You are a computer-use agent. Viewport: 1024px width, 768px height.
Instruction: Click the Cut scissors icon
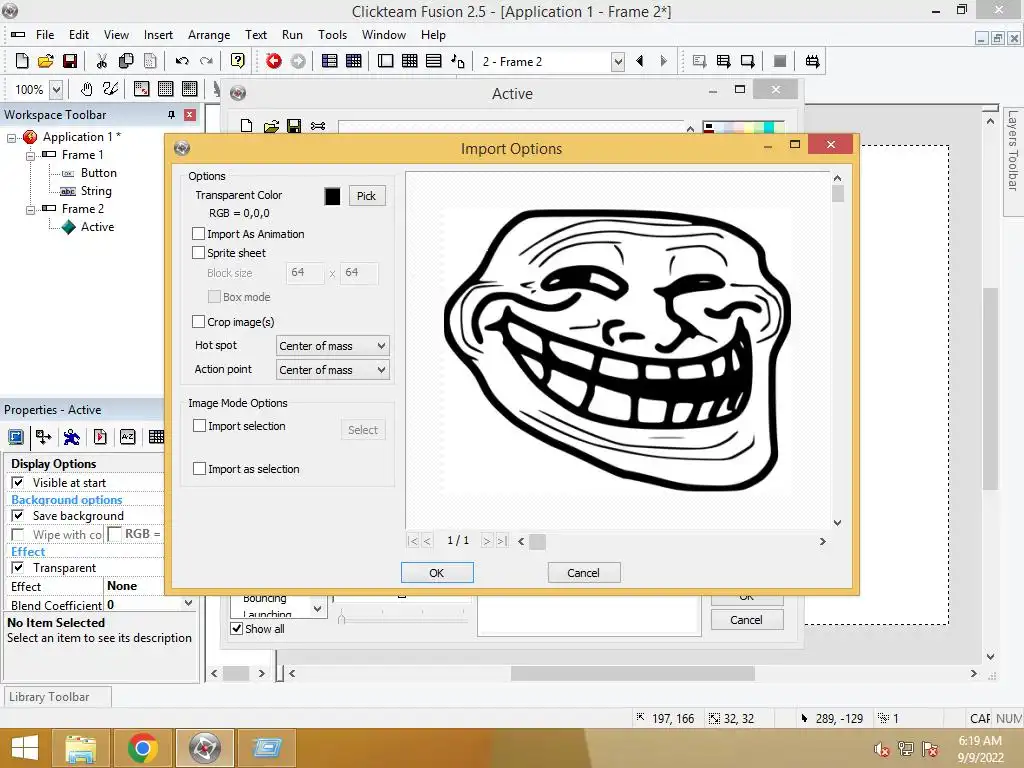102,61
